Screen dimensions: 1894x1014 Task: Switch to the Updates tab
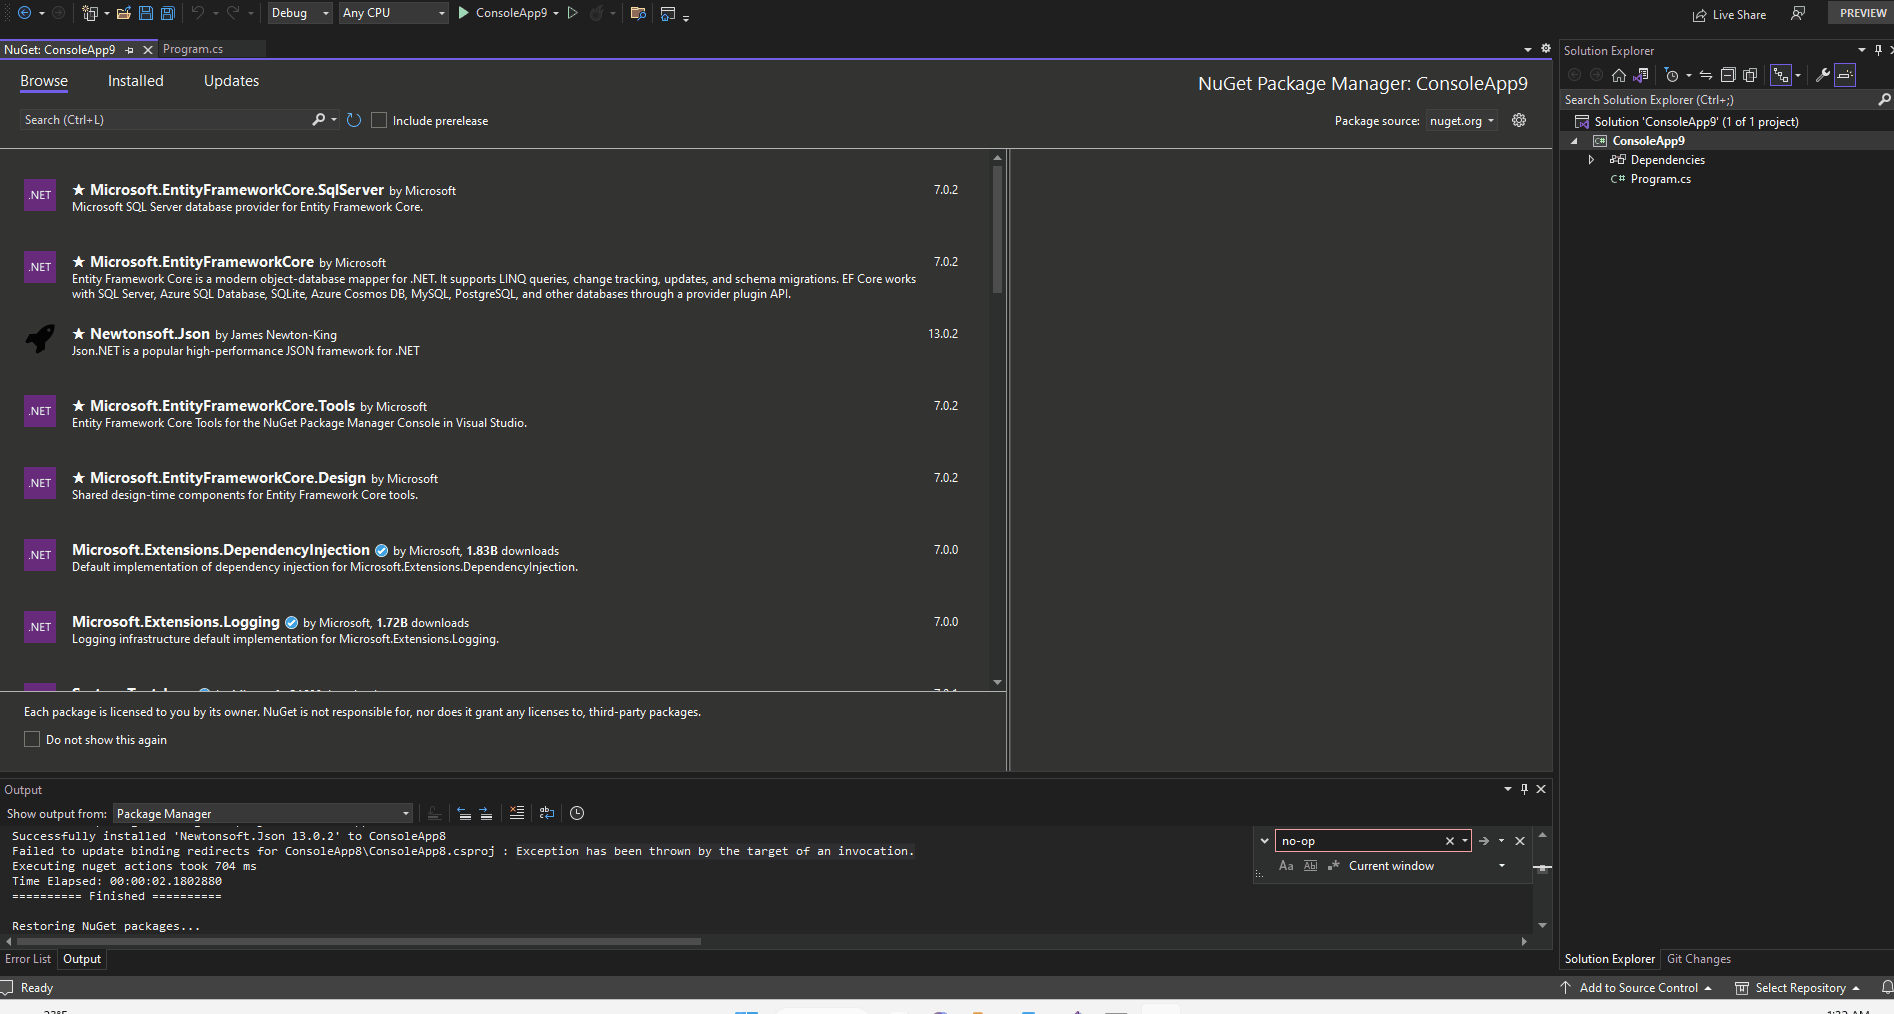(x=231, y=81)
